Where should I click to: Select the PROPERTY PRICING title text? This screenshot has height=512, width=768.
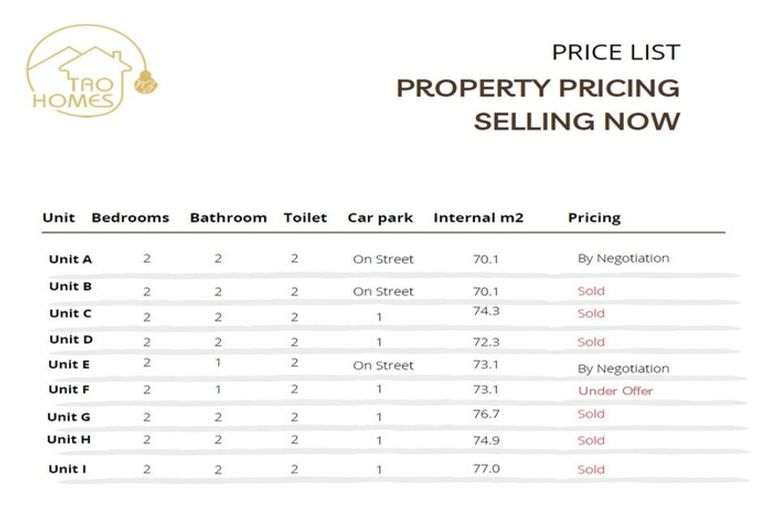tap(537, 87)
